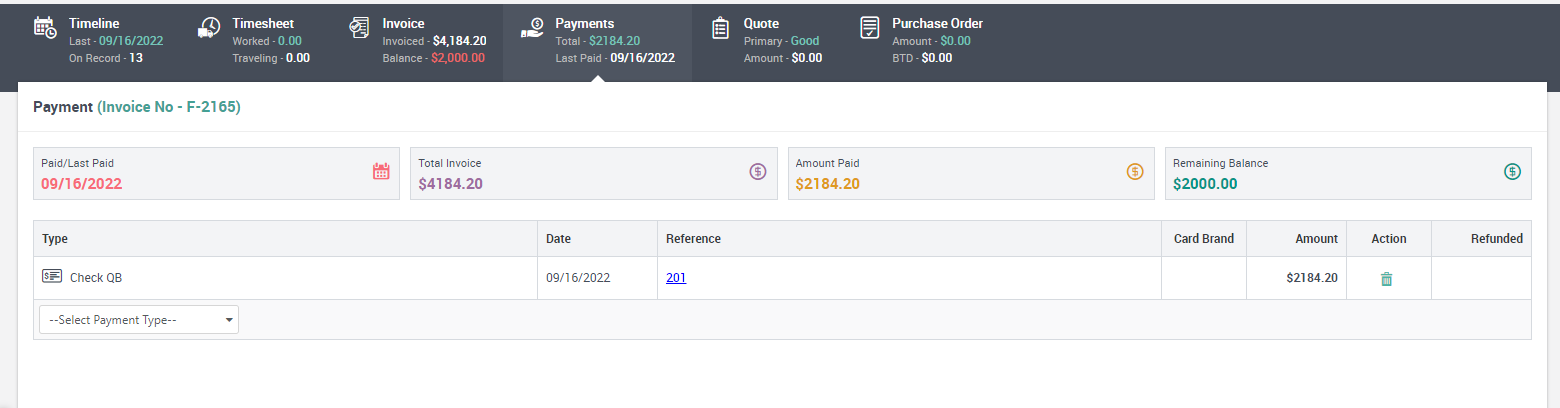
Task: Click the Quote Primary status Good
Action: point(805,41)
